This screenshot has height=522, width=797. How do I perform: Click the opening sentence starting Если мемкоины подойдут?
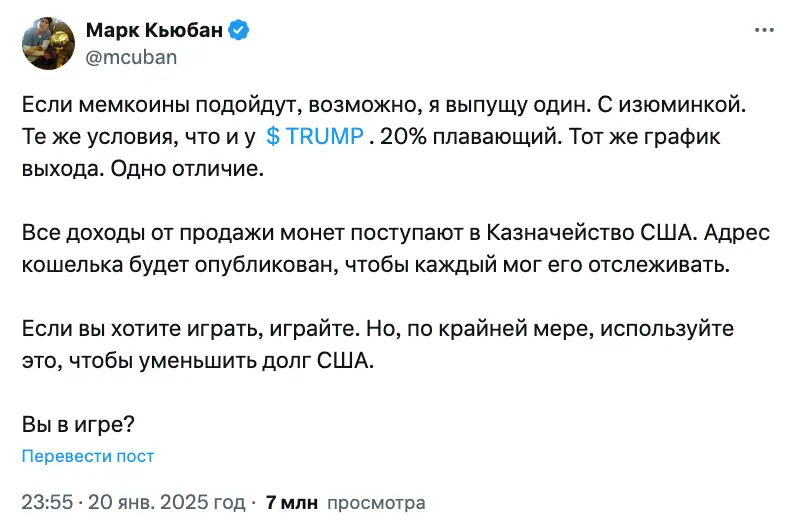(300, 104)
